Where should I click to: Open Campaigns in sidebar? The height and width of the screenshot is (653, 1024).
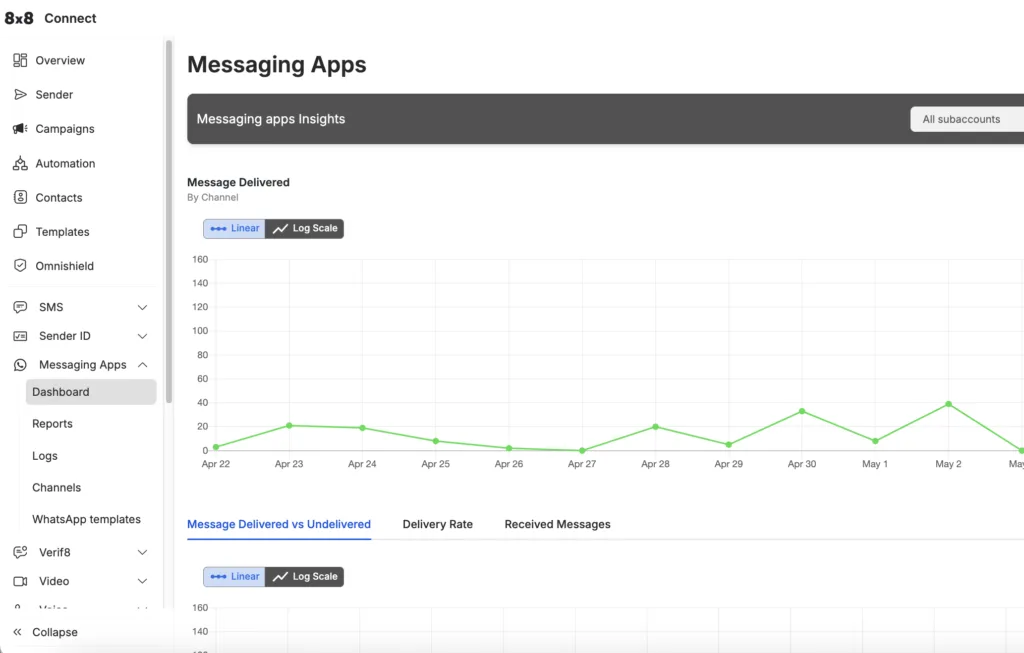pos(65,129)
